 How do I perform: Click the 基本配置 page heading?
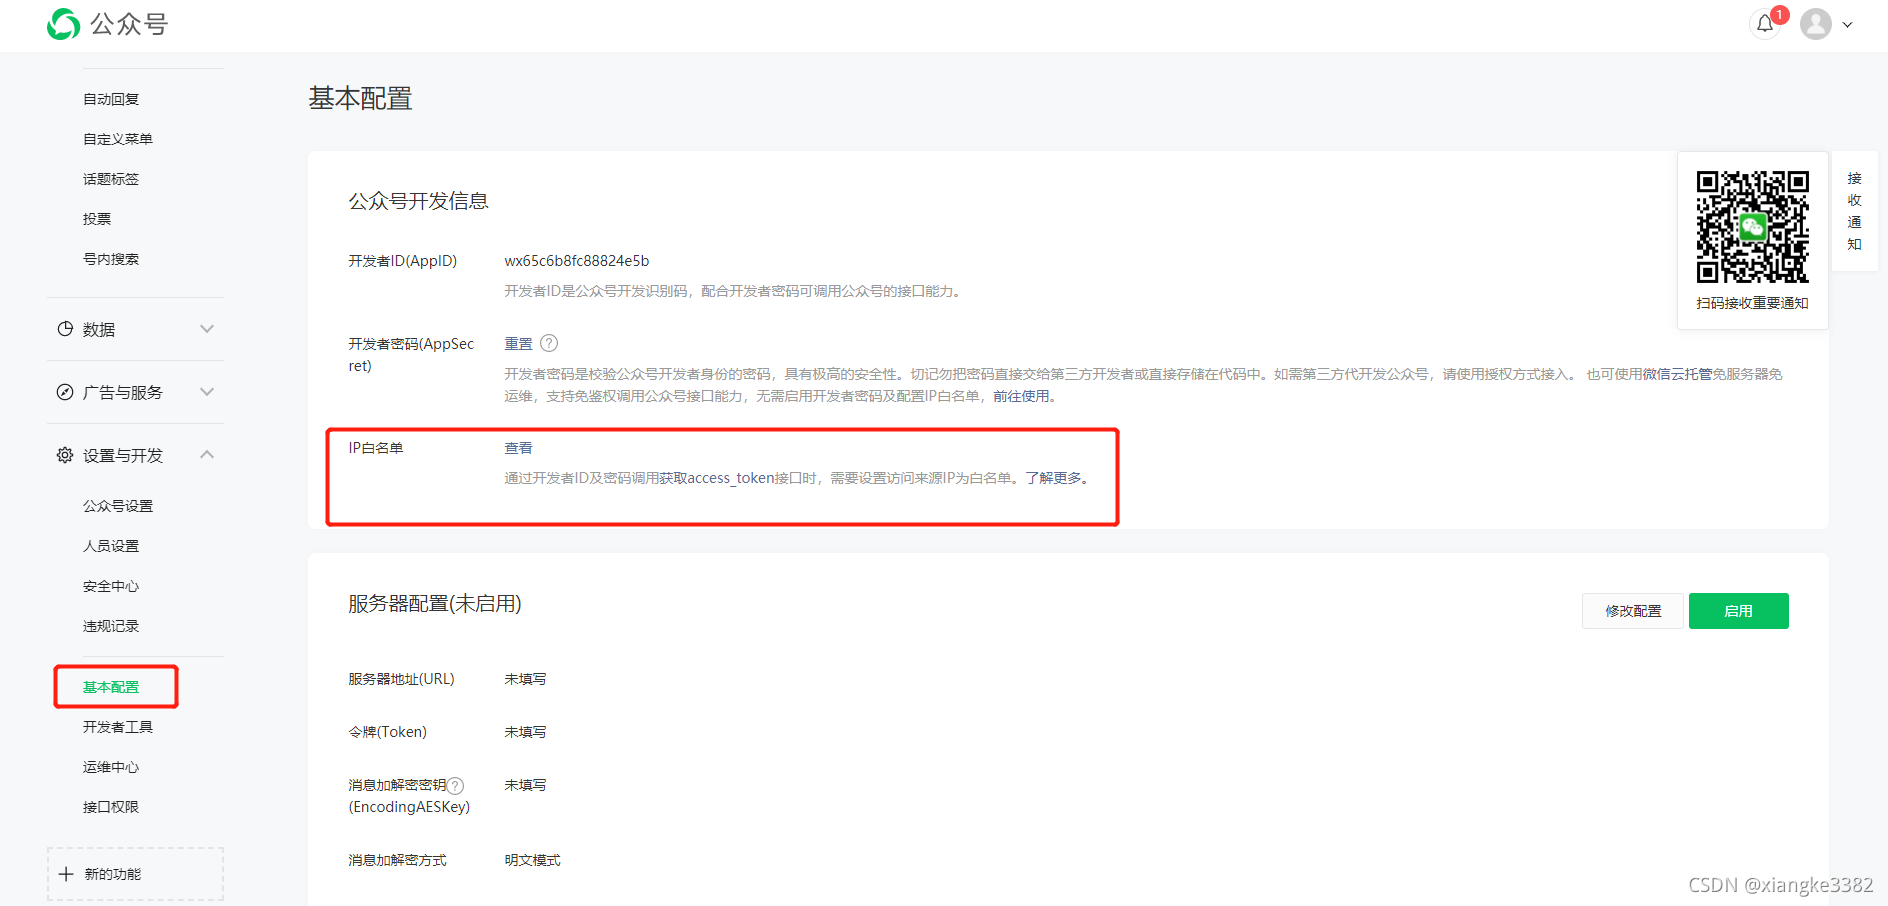360,98
